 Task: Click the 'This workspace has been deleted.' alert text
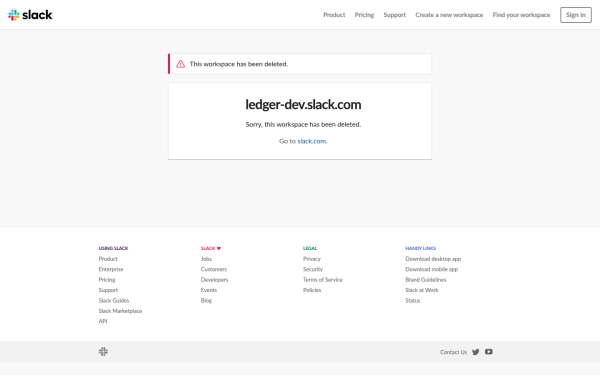pyautogui.click(x=239, y=64)
